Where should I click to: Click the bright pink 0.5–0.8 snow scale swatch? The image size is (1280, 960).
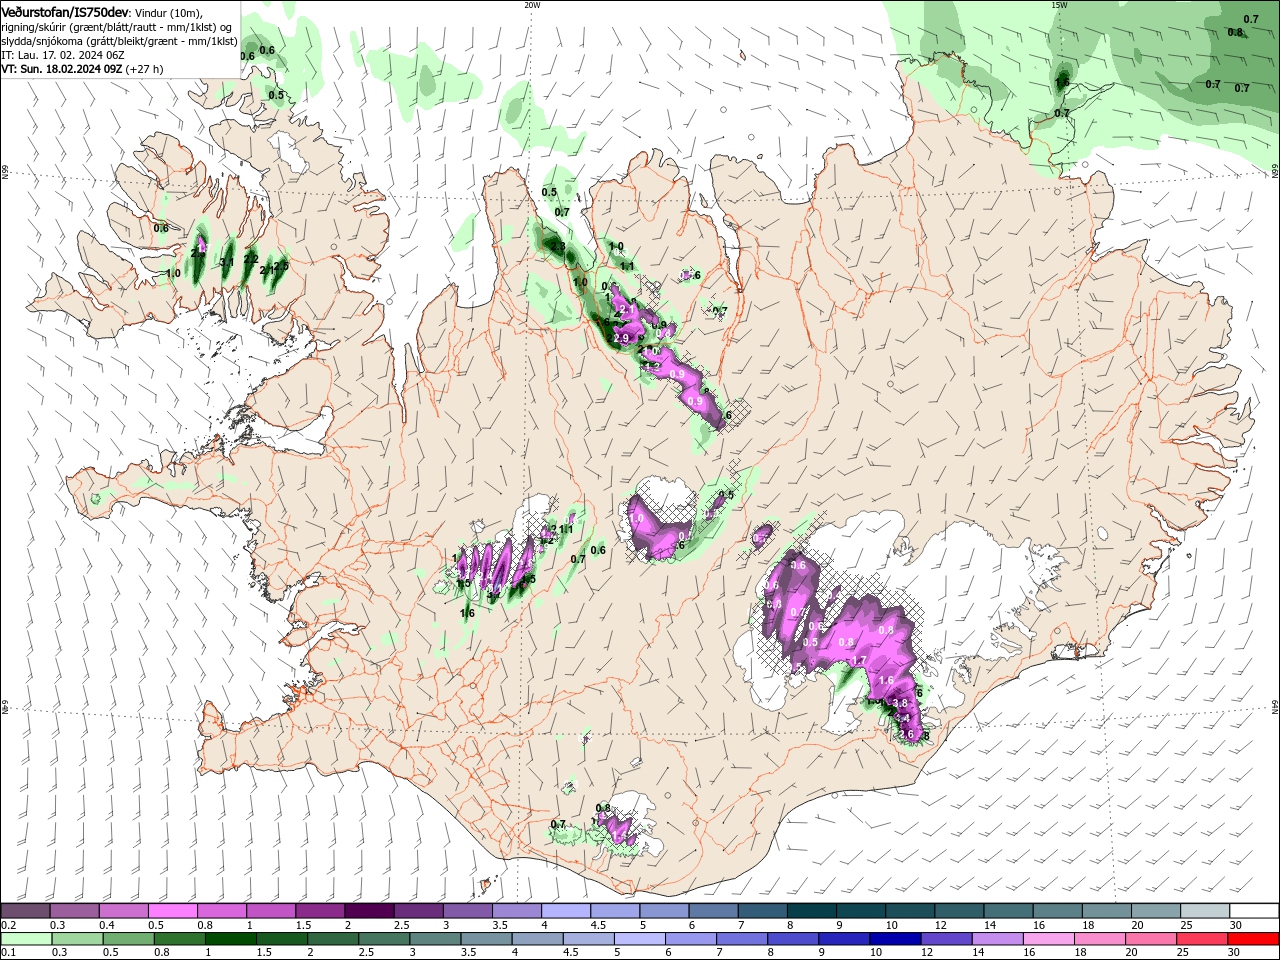172,911
